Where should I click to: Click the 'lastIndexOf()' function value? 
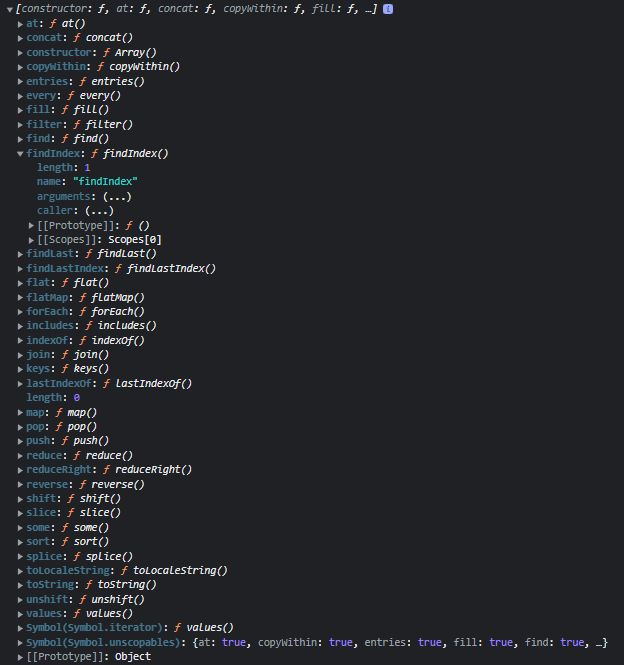(x=154, y=383)
